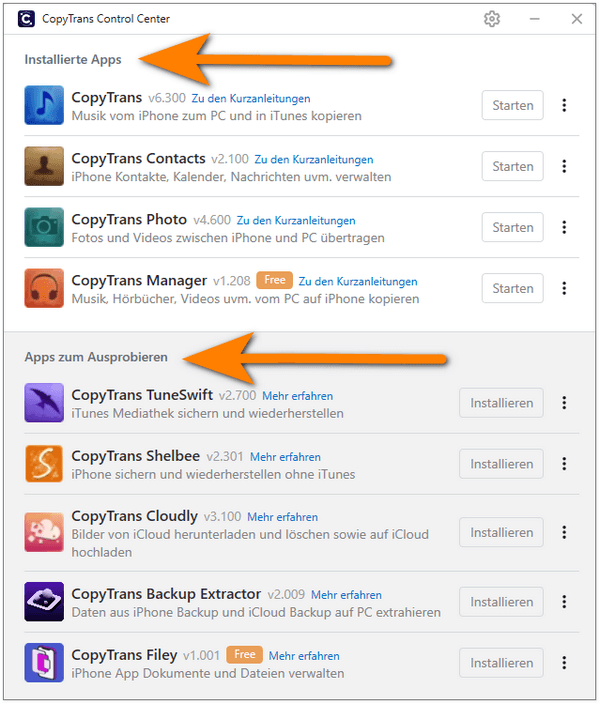Viewport: 600px width, 704px height.
Task: Minimize the CopyTrans Control Center window
Action: 534,19
